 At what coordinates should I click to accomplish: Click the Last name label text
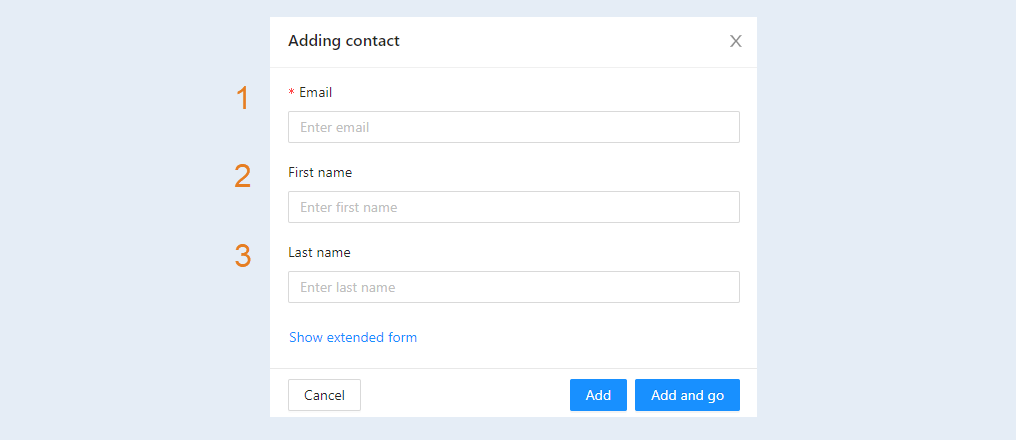[319, 253]
